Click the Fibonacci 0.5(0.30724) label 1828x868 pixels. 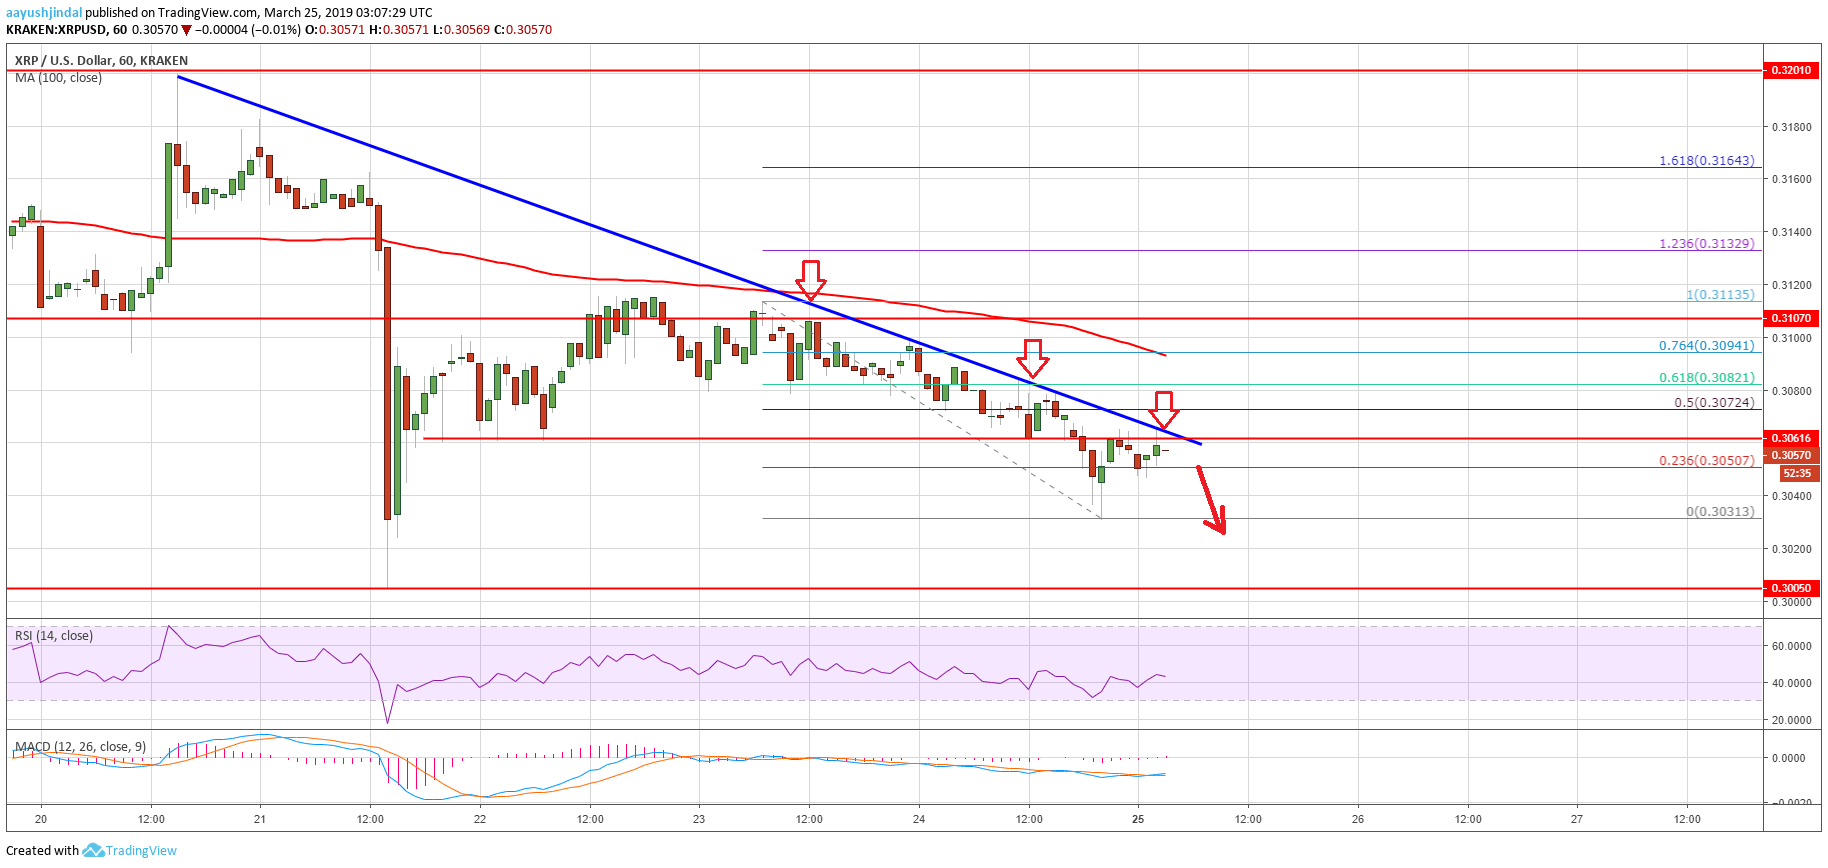[x=1714, y=402]
